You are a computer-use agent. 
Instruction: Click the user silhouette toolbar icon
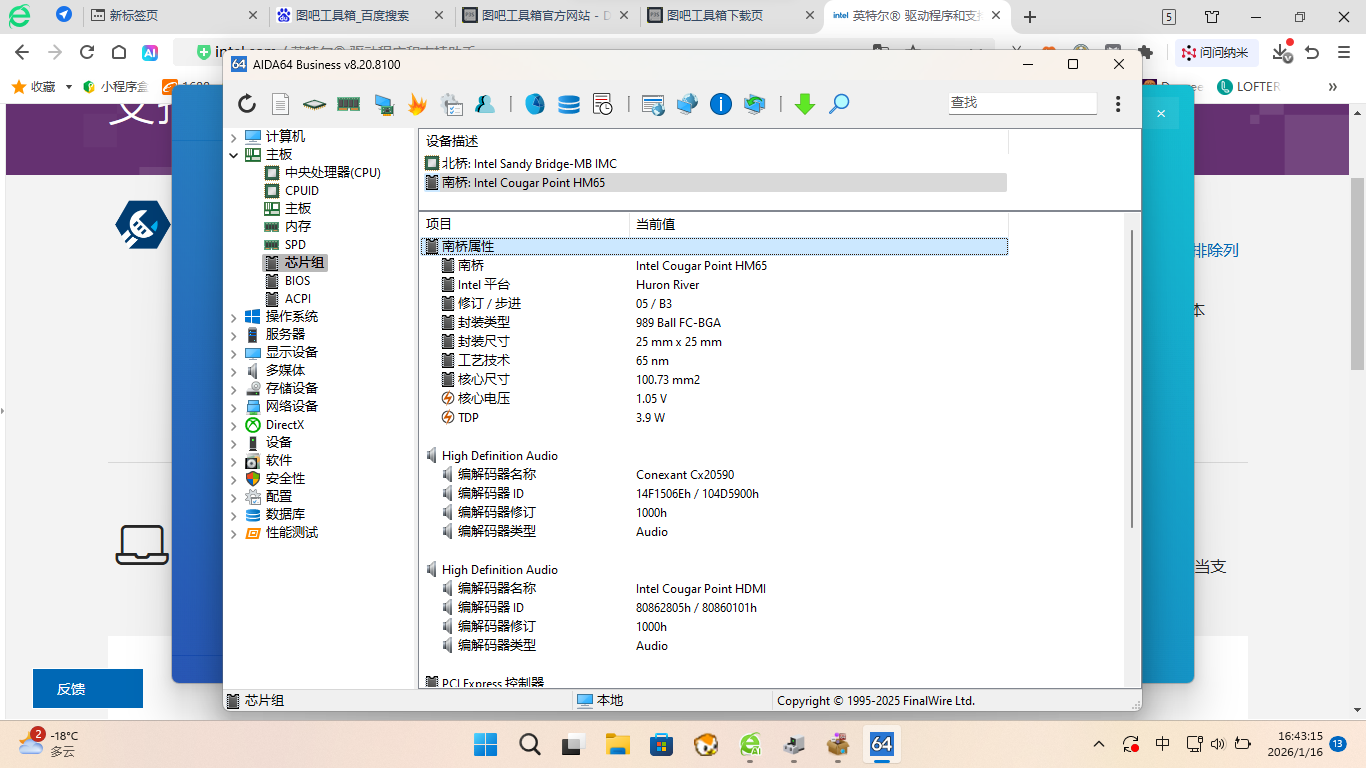[485, 104]
